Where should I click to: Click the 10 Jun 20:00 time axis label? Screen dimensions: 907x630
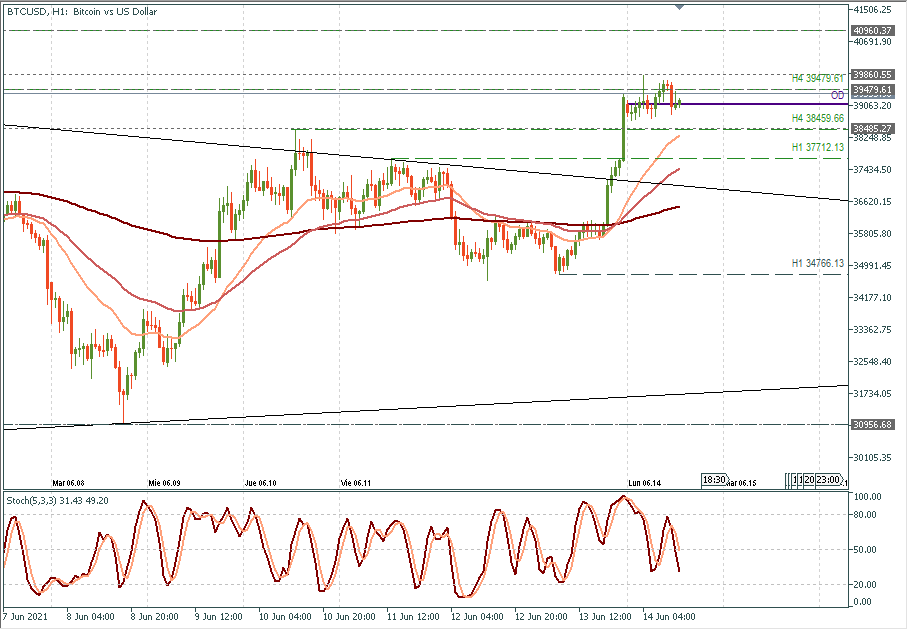click(x=349, y=617)
